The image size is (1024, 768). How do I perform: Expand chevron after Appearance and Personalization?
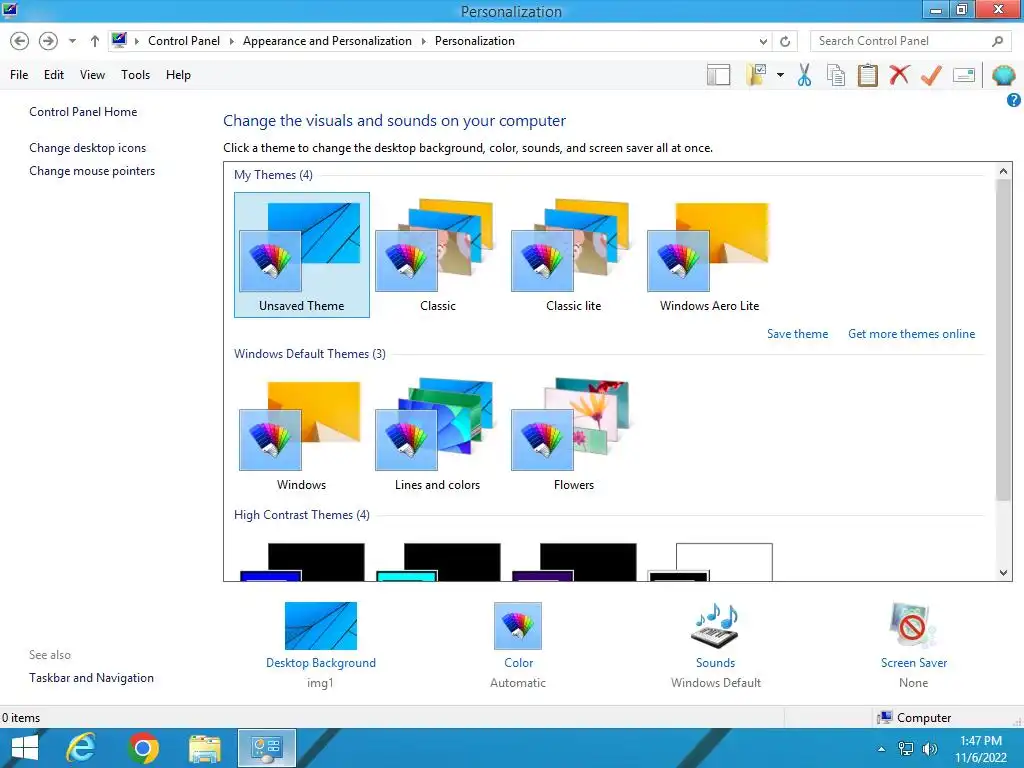click(x=423, y=41)
